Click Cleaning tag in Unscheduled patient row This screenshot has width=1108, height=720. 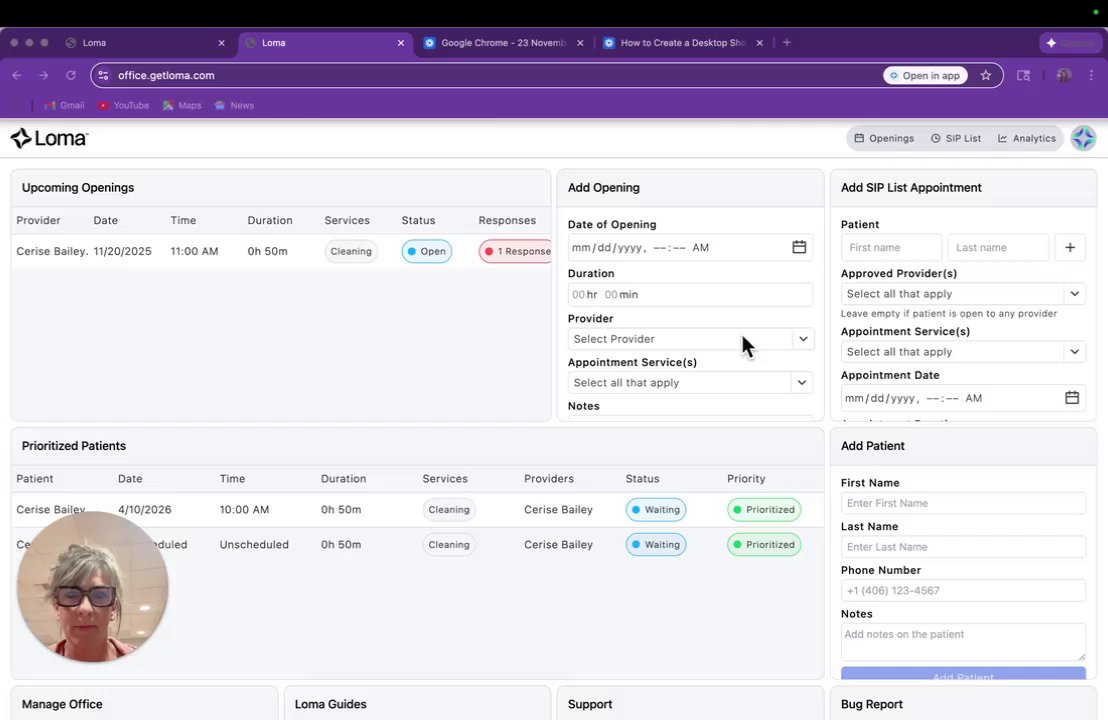pyautogui.click(x=449, y=545)
